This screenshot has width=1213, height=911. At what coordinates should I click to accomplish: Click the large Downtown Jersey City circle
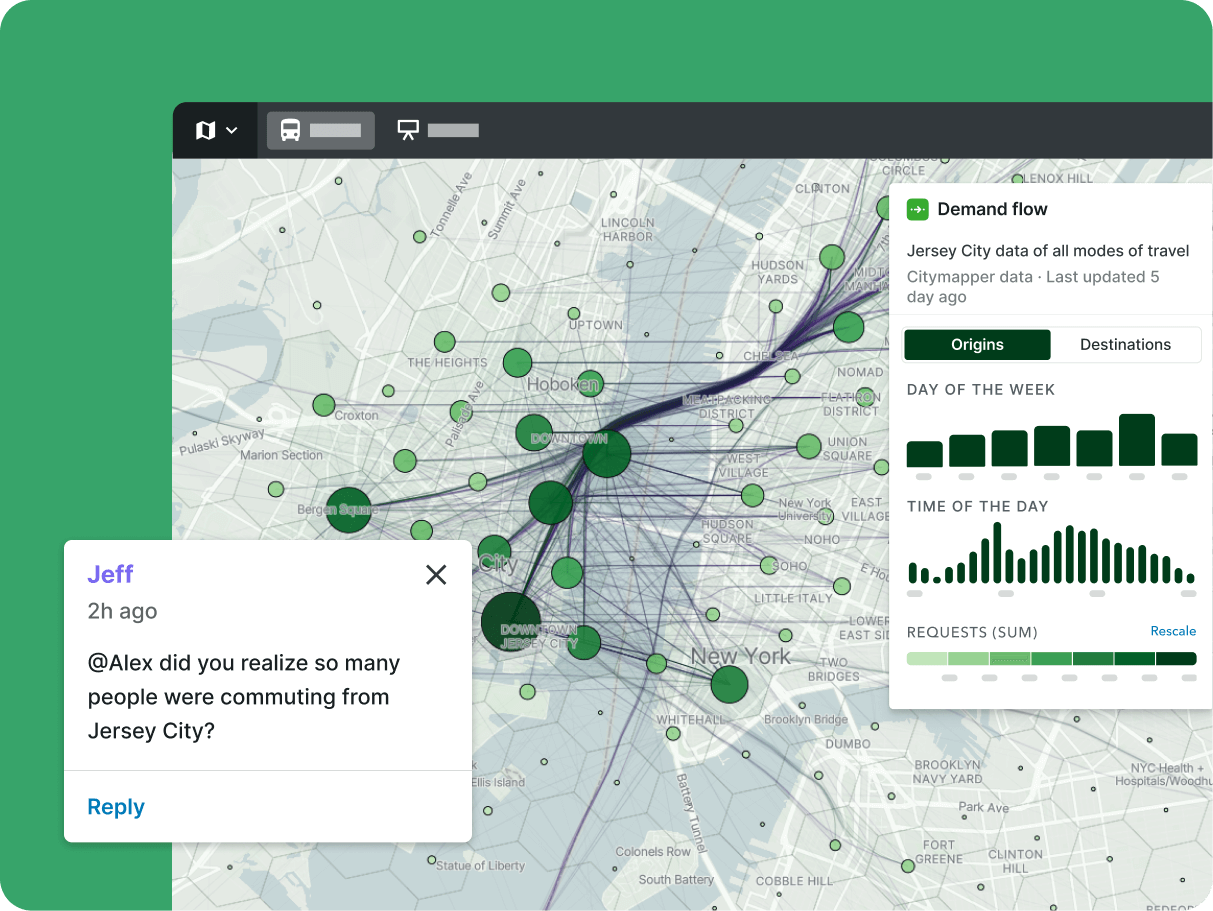(x=510, y=621)
